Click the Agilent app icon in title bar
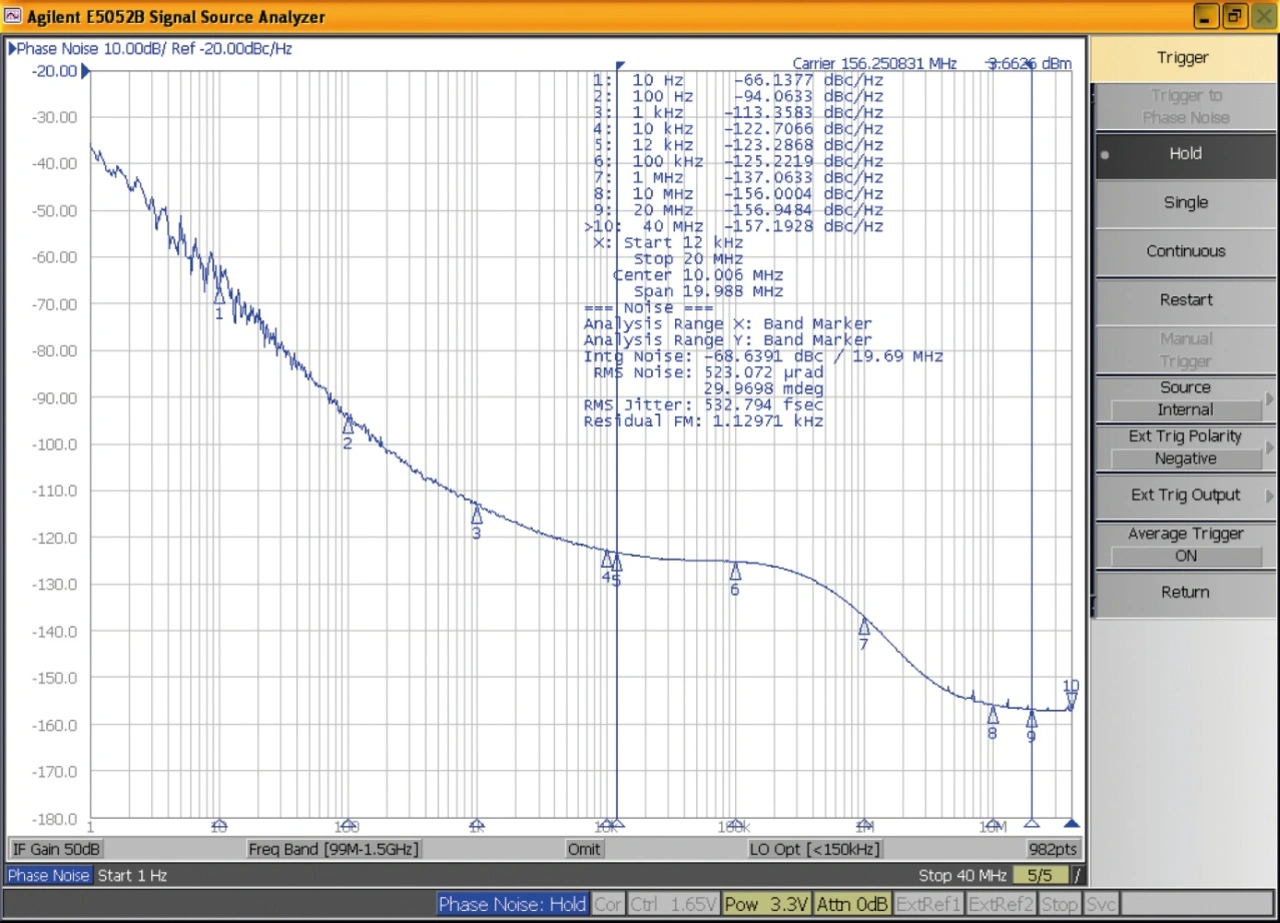This screenshot has width=1280, height=923. click(13, 17)
